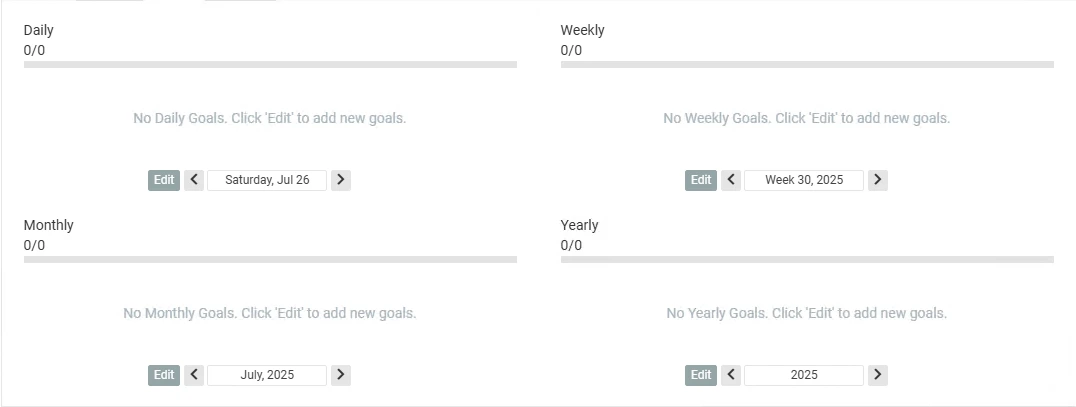Click the '2025' year field
This screenshot has width=1076, height=407.
(804, 375)
